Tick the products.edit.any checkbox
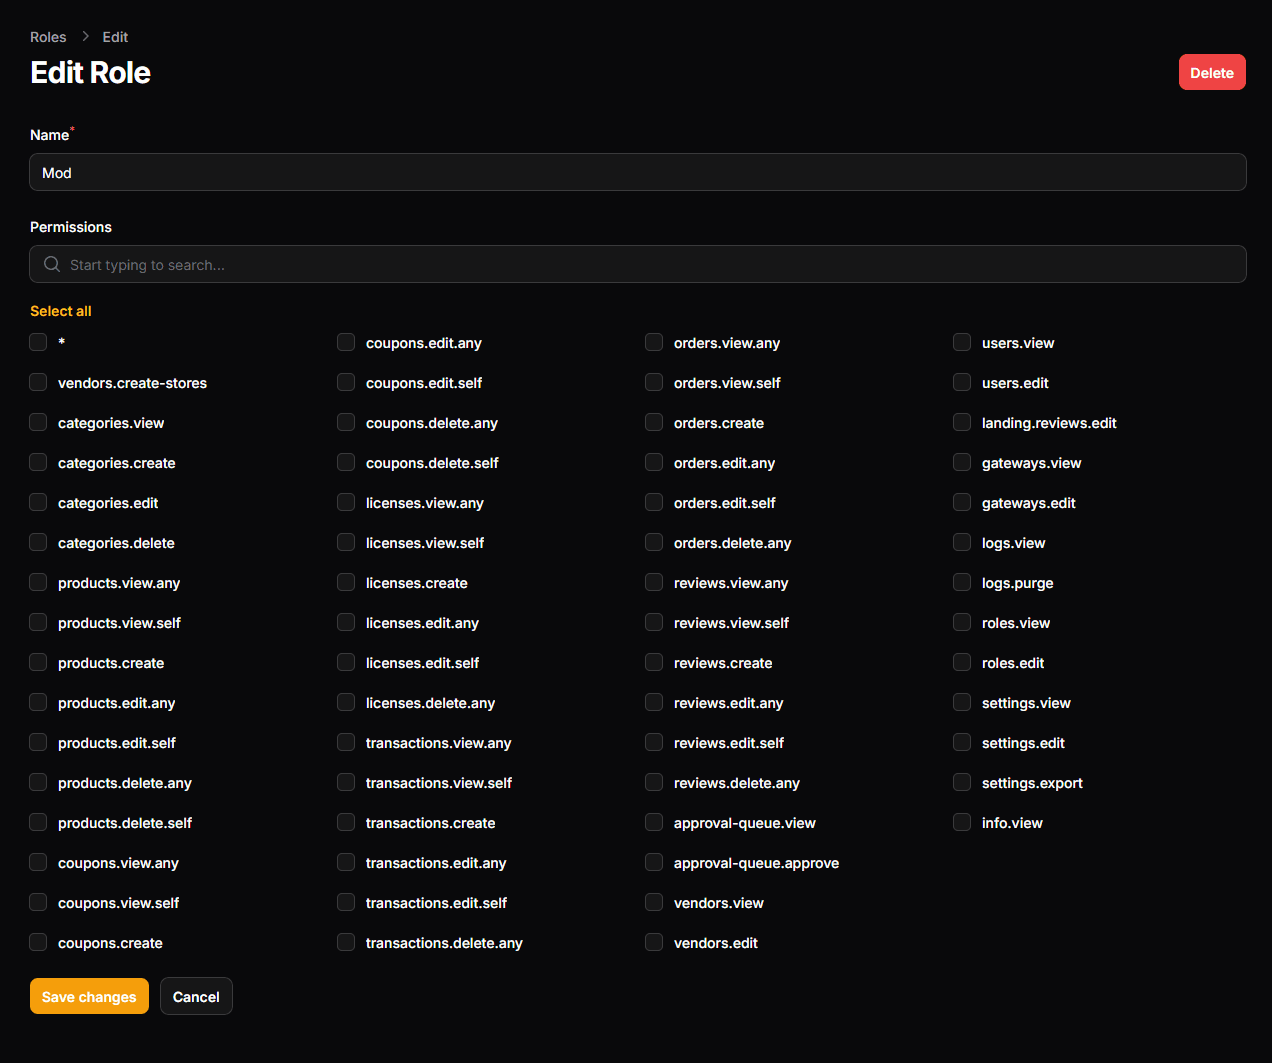1272x1063 pixels. [x=38, y=702]
